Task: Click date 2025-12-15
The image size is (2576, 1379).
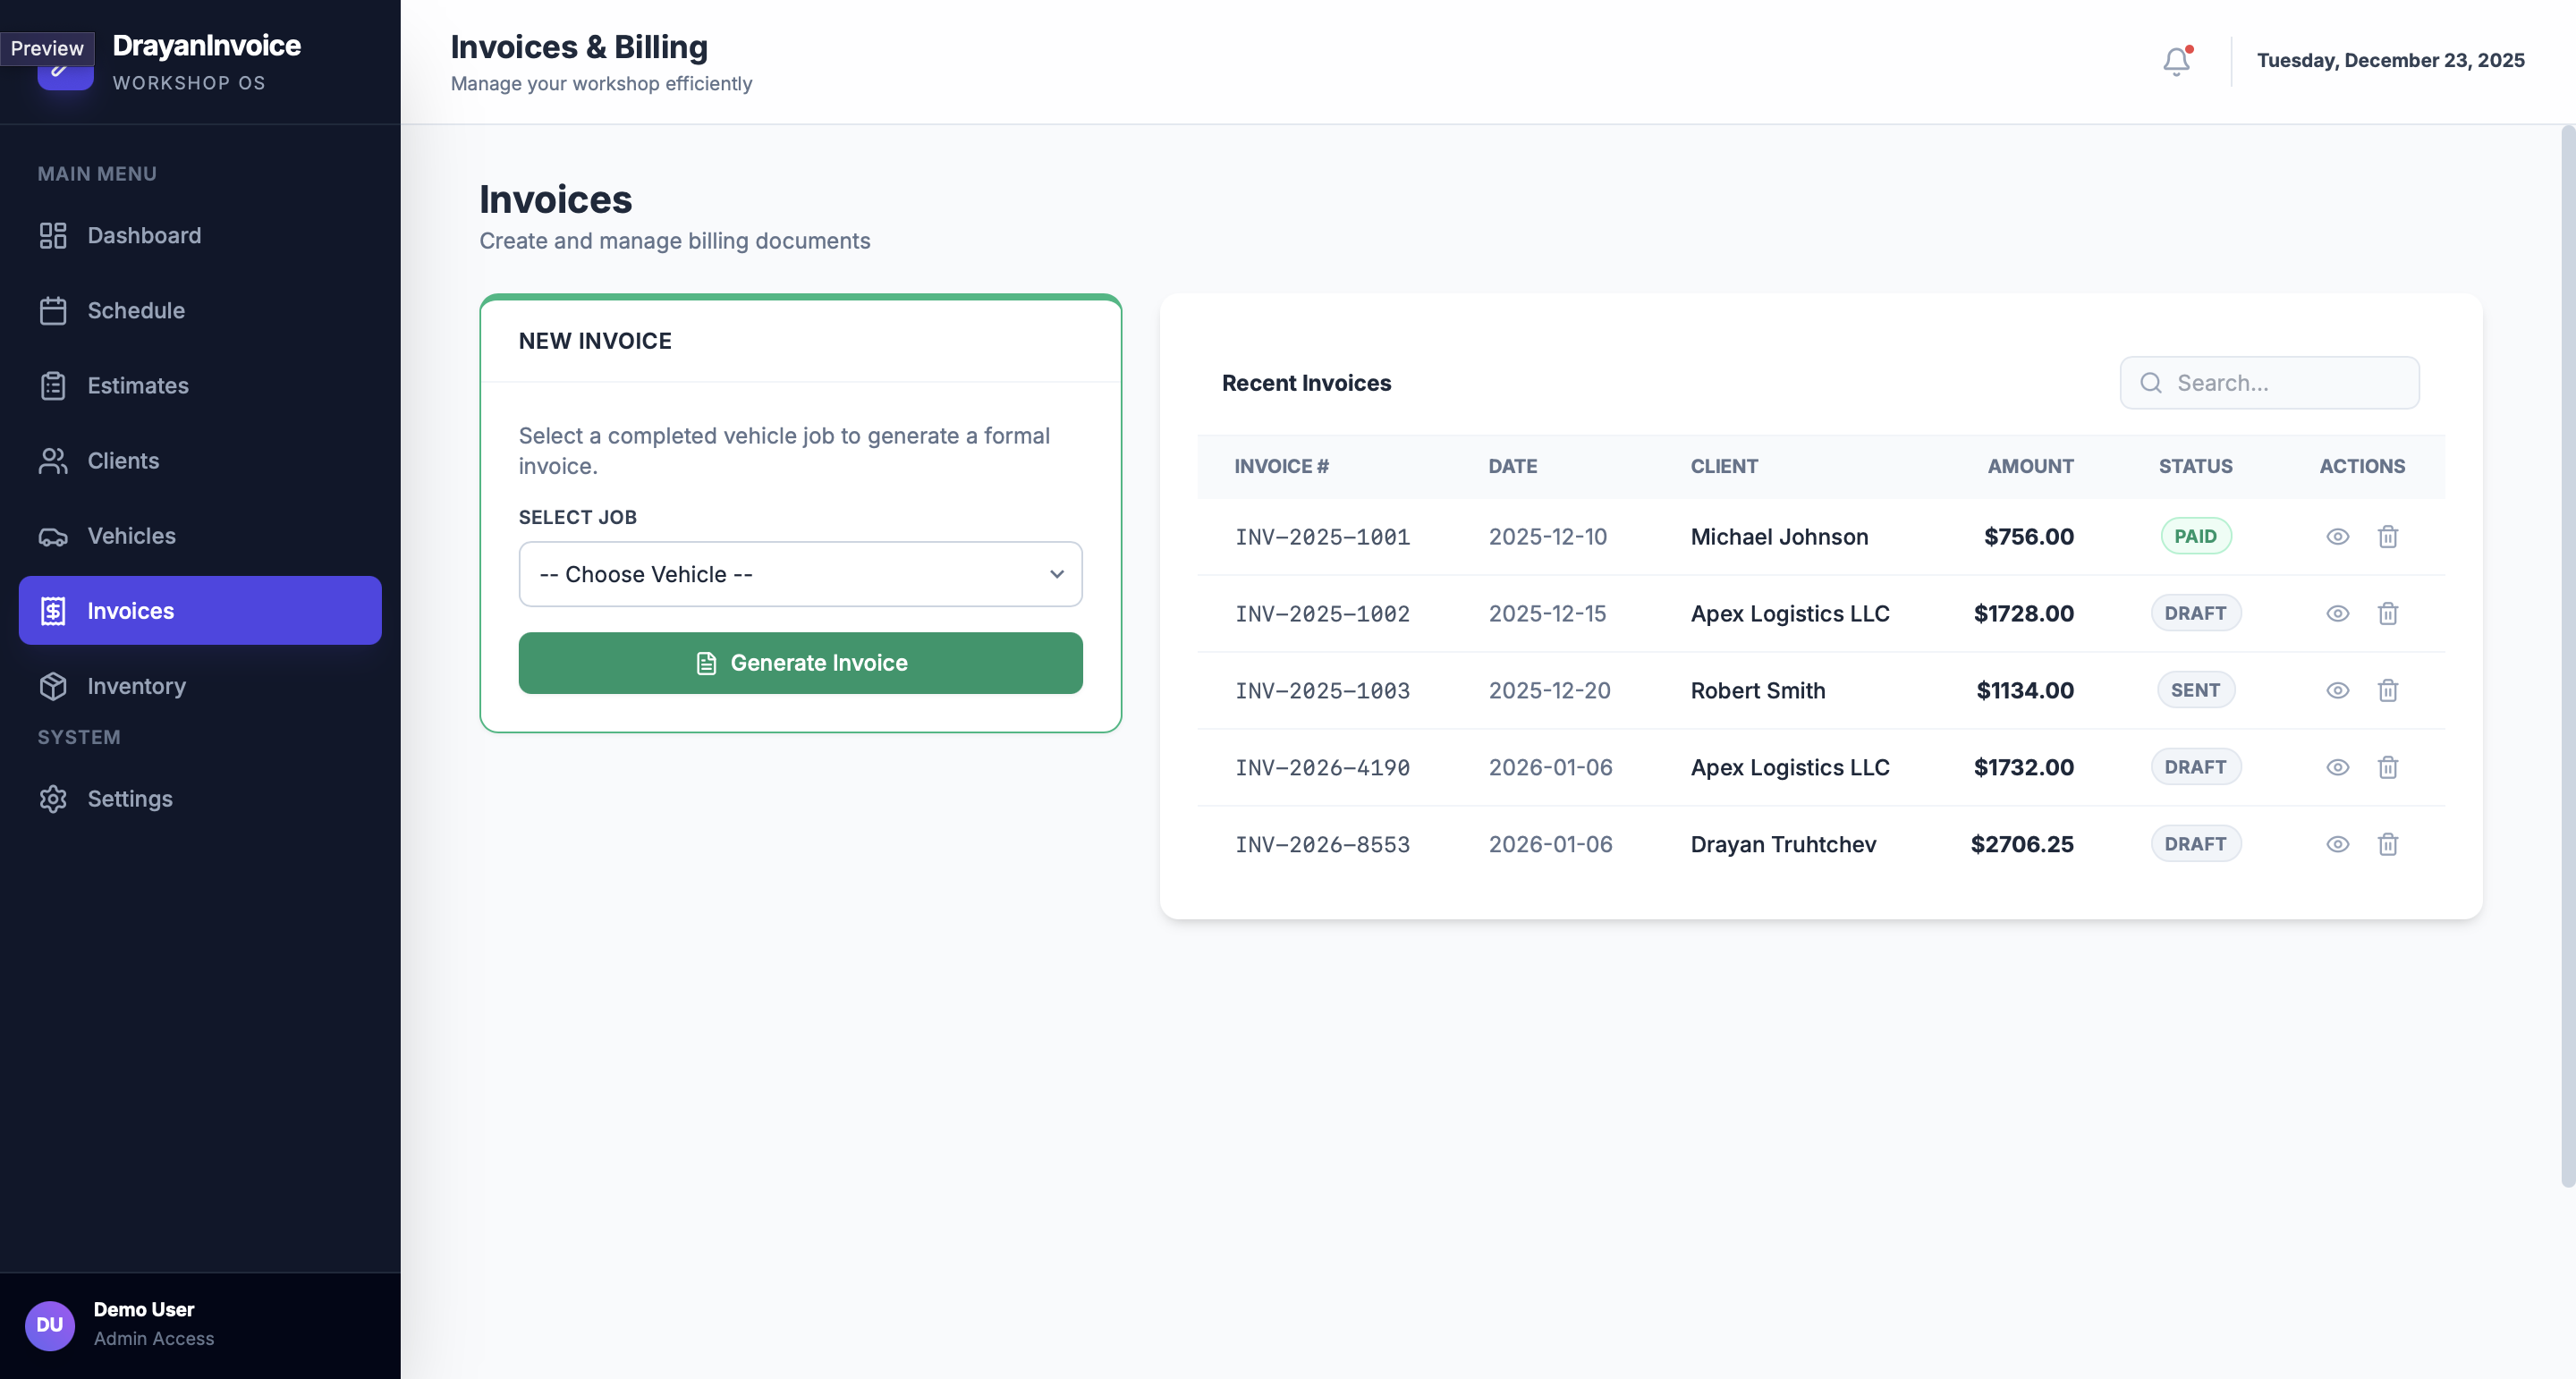Action: pyautogui.click(x=1547, y=614)
